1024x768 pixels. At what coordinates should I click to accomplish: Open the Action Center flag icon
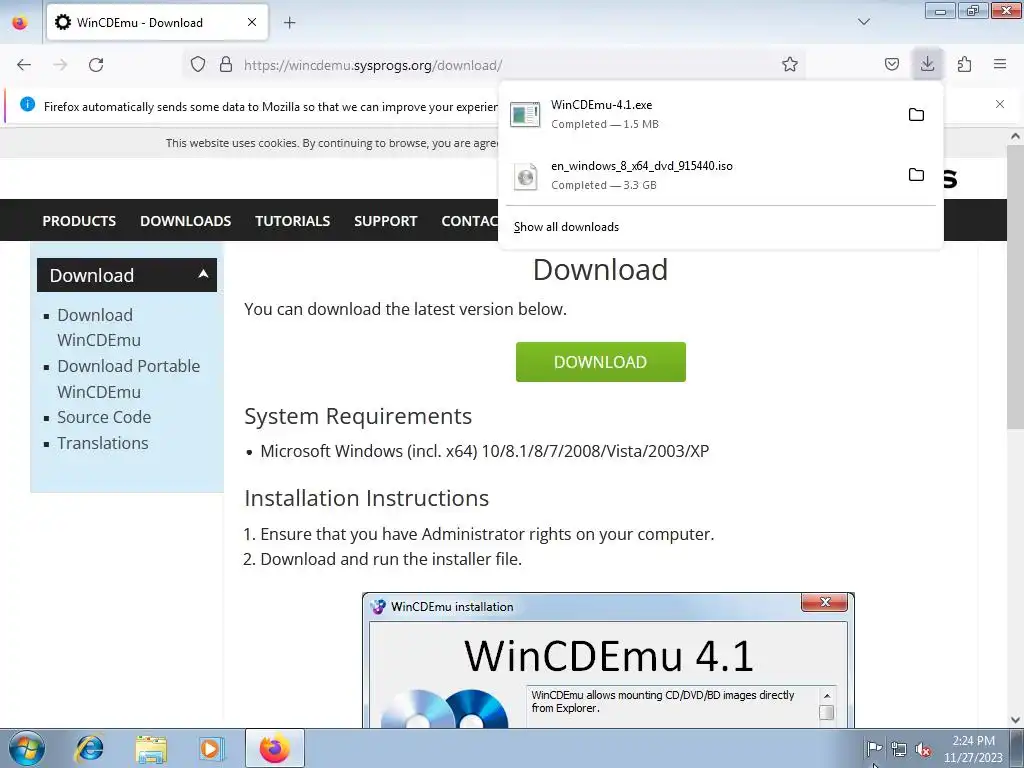pyautogui.click(x=874, y=748)
